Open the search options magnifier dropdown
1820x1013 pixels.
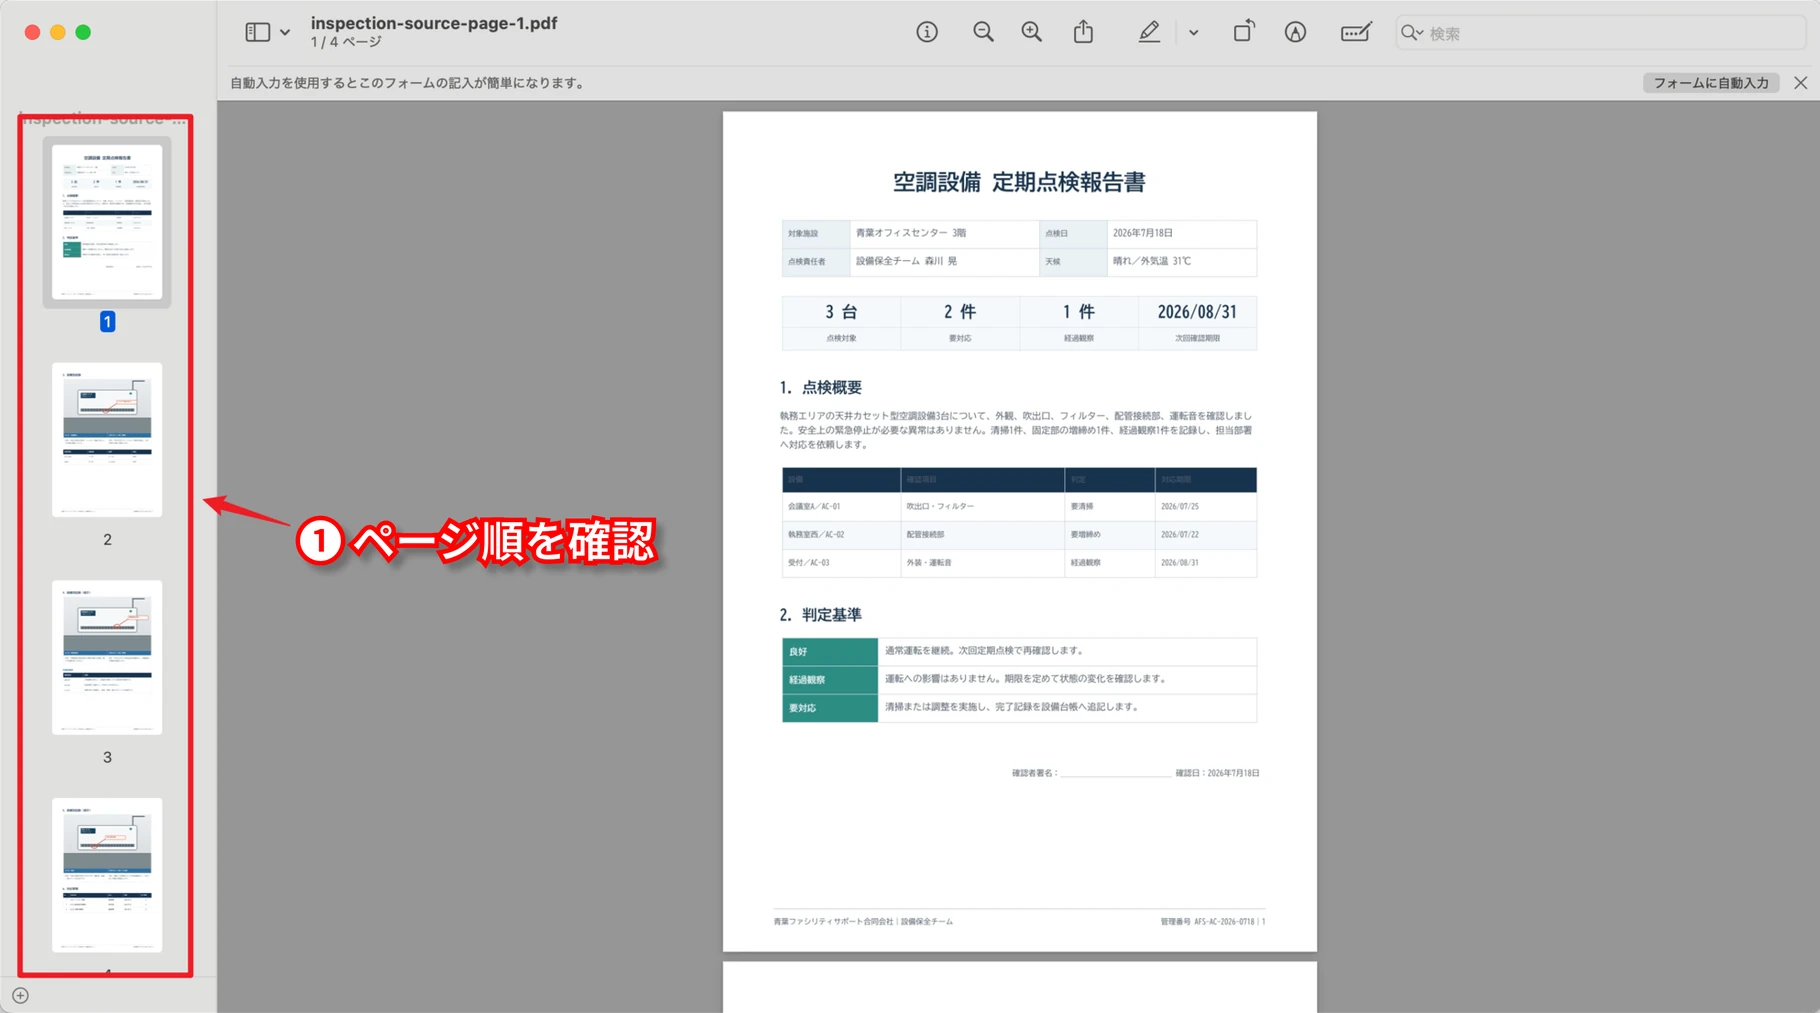pyautogui.click(x=1411, y=33)
